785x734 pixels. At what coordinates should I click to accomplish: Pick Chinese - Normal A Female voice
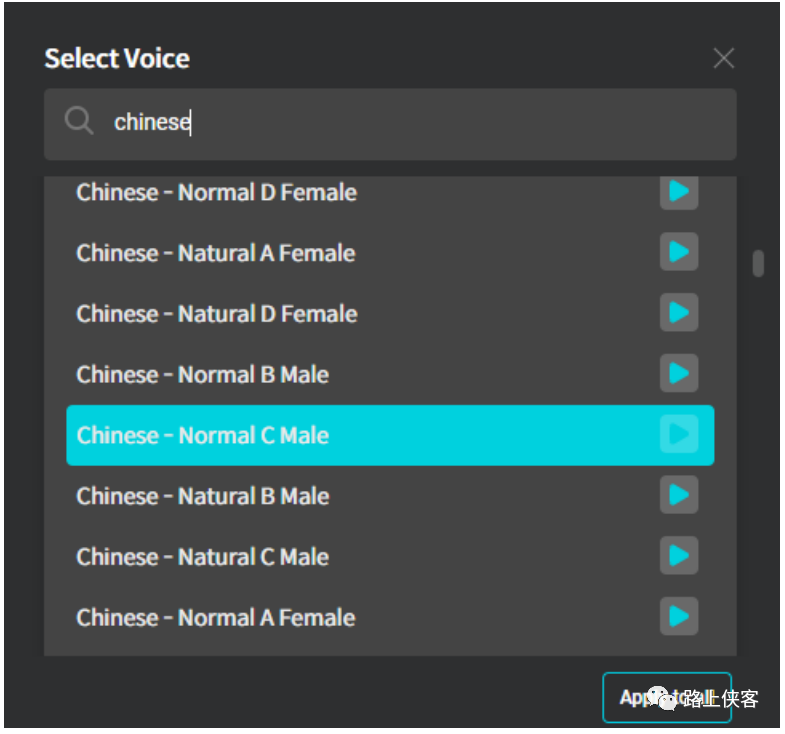[x=216, y=618]
